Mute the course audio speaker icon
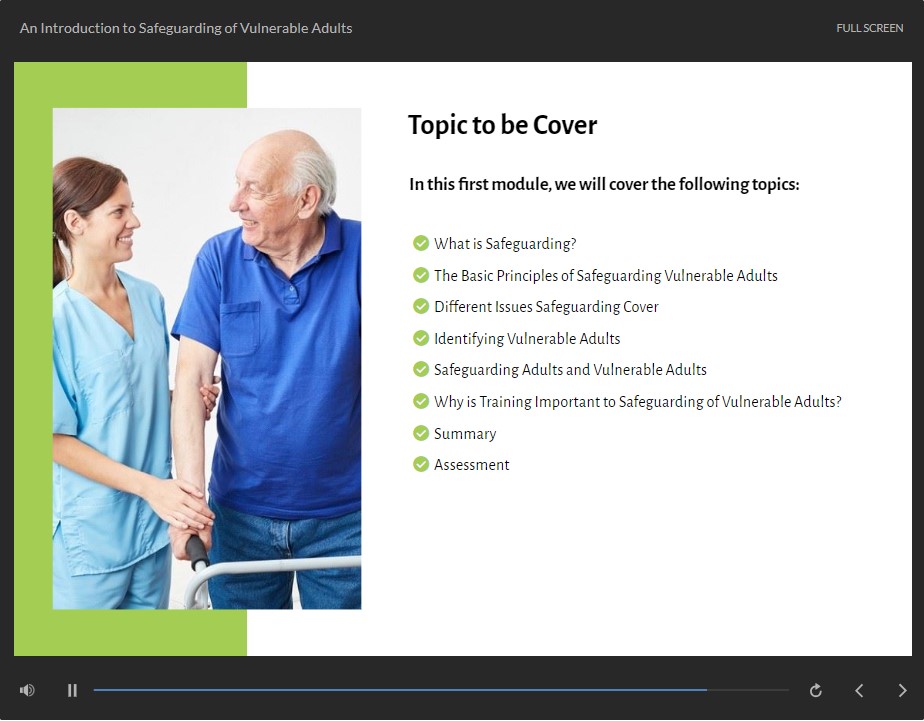Viewport: 924px width, 721px height. [27, 690]
